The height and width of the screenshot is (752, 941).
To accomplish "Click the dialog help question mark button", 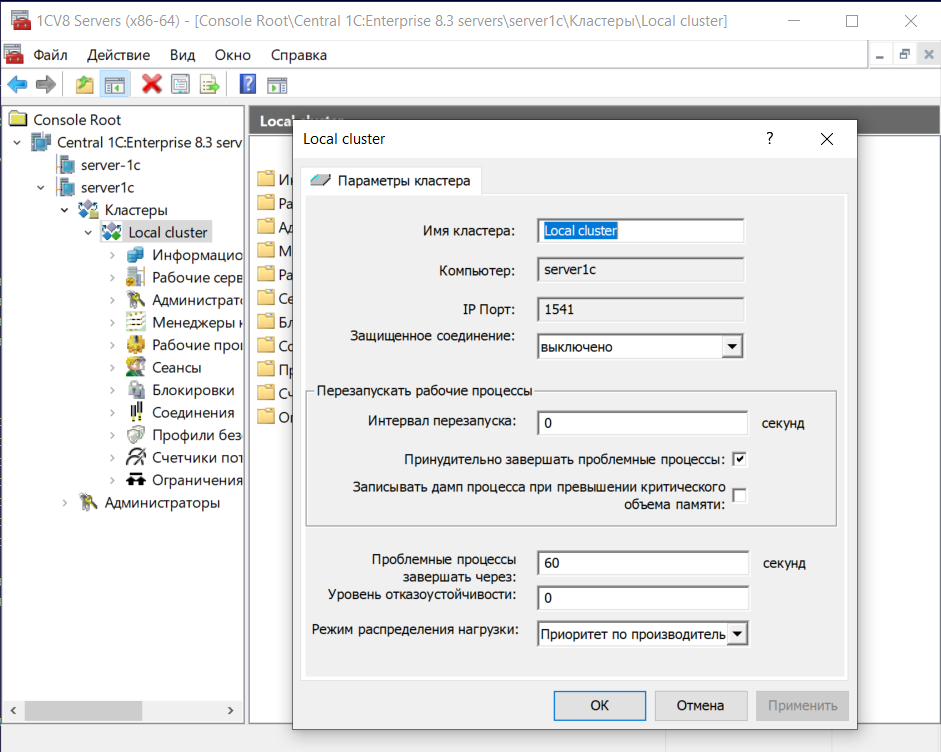I will (769, 139).
